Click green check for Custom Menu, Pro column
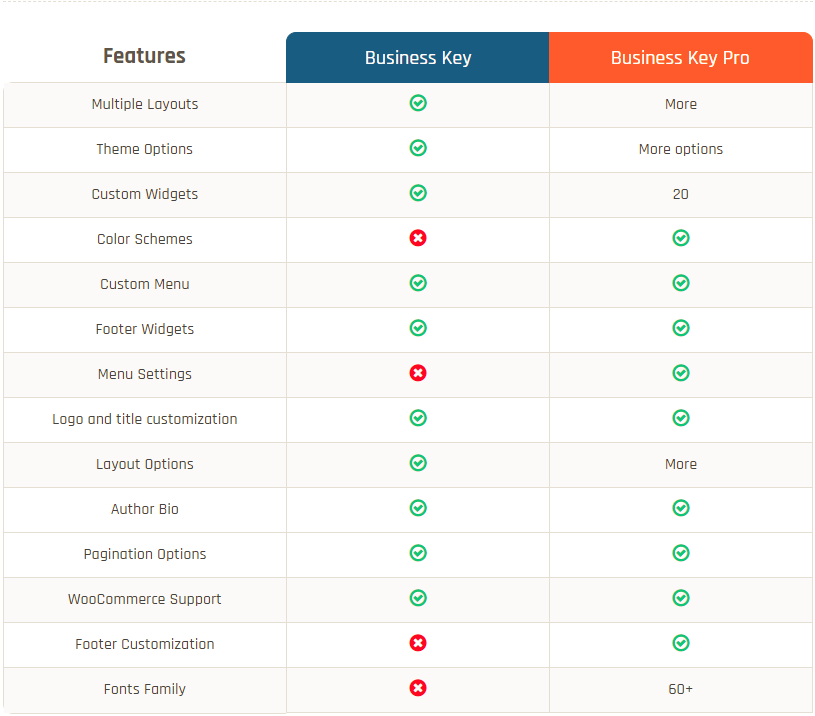The image size is (815, 716). [681, 283]
